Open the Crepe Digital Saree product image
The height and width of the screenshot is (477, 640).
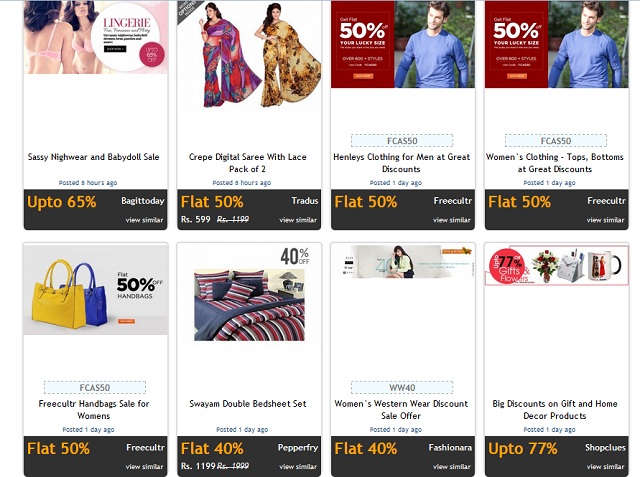tap(249, 56)
